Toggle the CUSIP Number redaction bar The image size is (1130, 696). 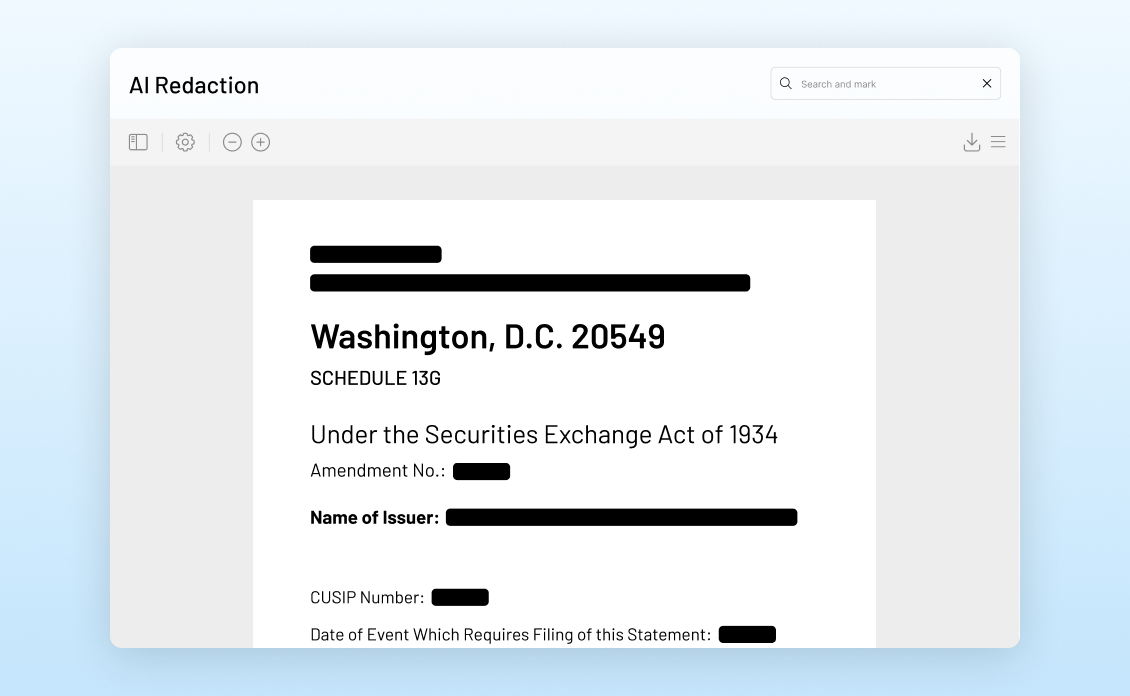(x=460, y=596)
